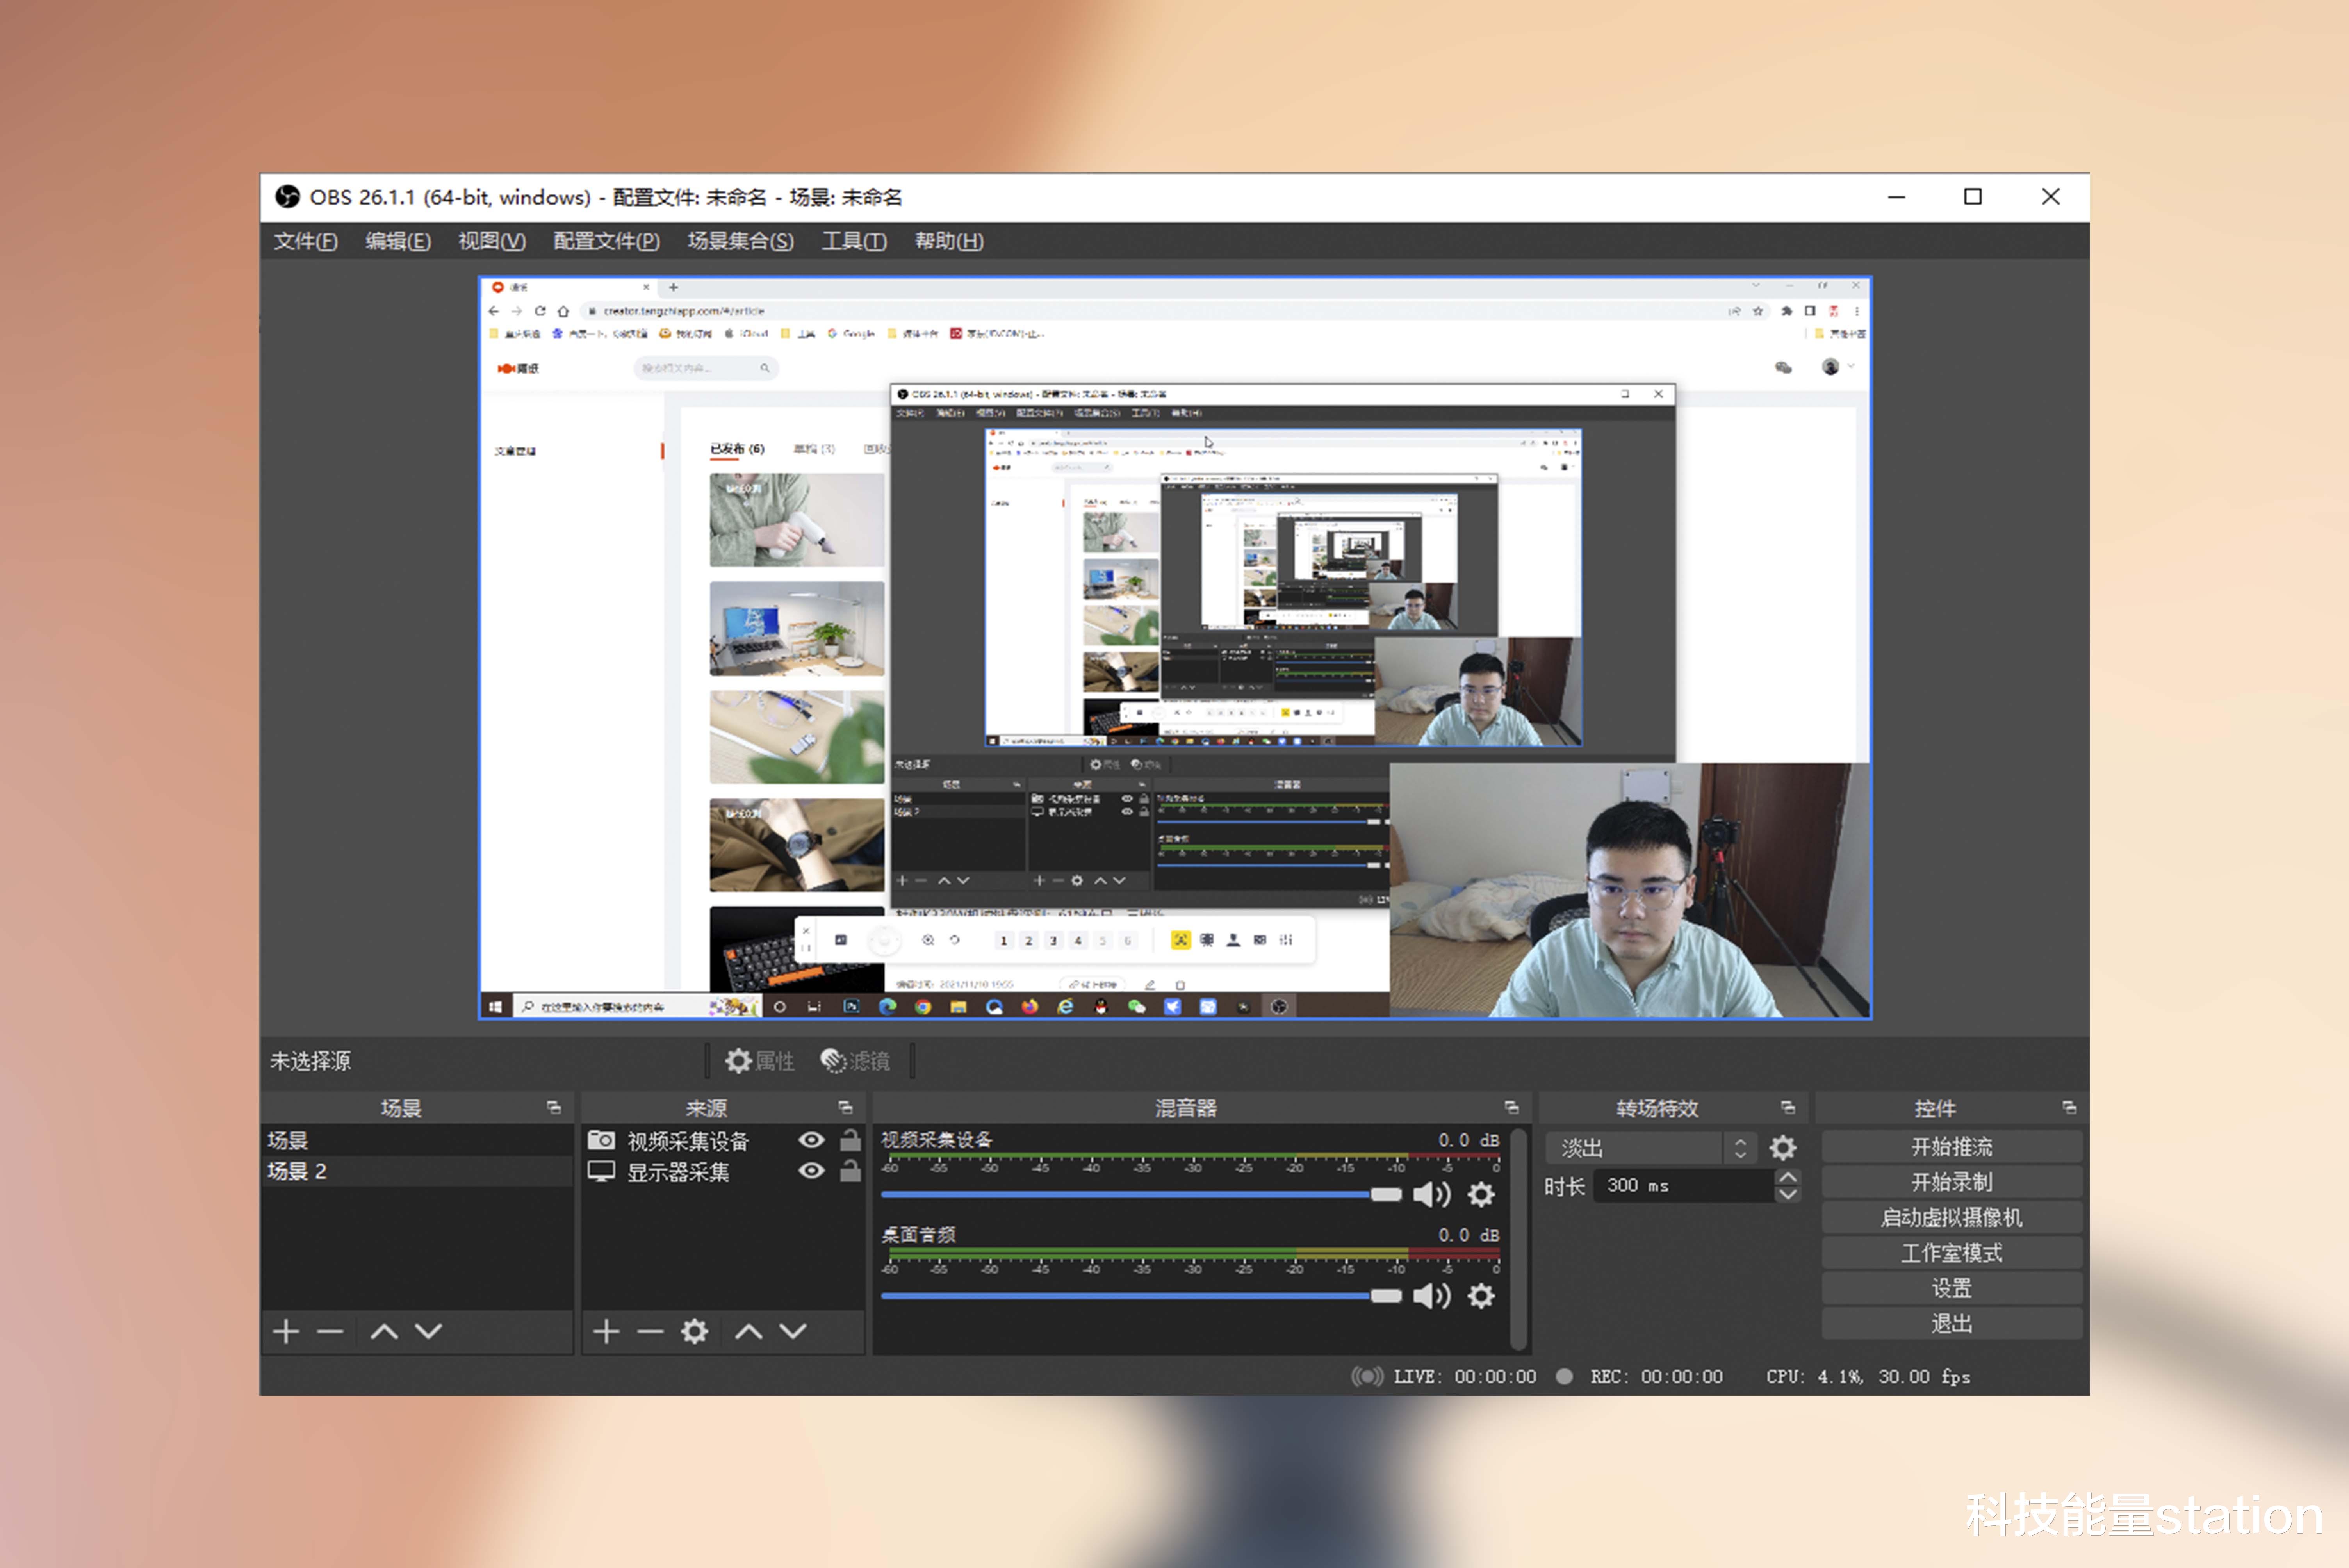This screenshot has width=2349, height=1568.
Task: Mute the 桌面音频 audio channel
Action: click(1431, 1296)
